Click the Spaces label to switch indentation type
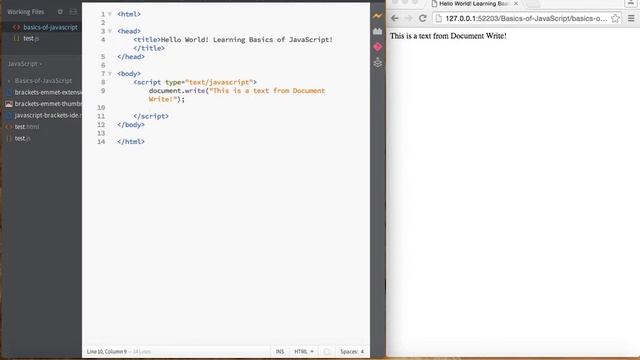Viewport: 640px width, 360px height. tap(349, 351)
